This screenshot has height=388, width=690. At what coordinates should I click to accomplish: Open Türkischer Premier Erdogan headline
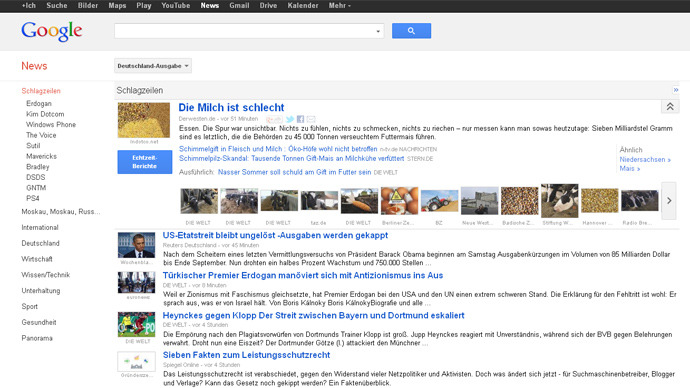coord(303,275)
